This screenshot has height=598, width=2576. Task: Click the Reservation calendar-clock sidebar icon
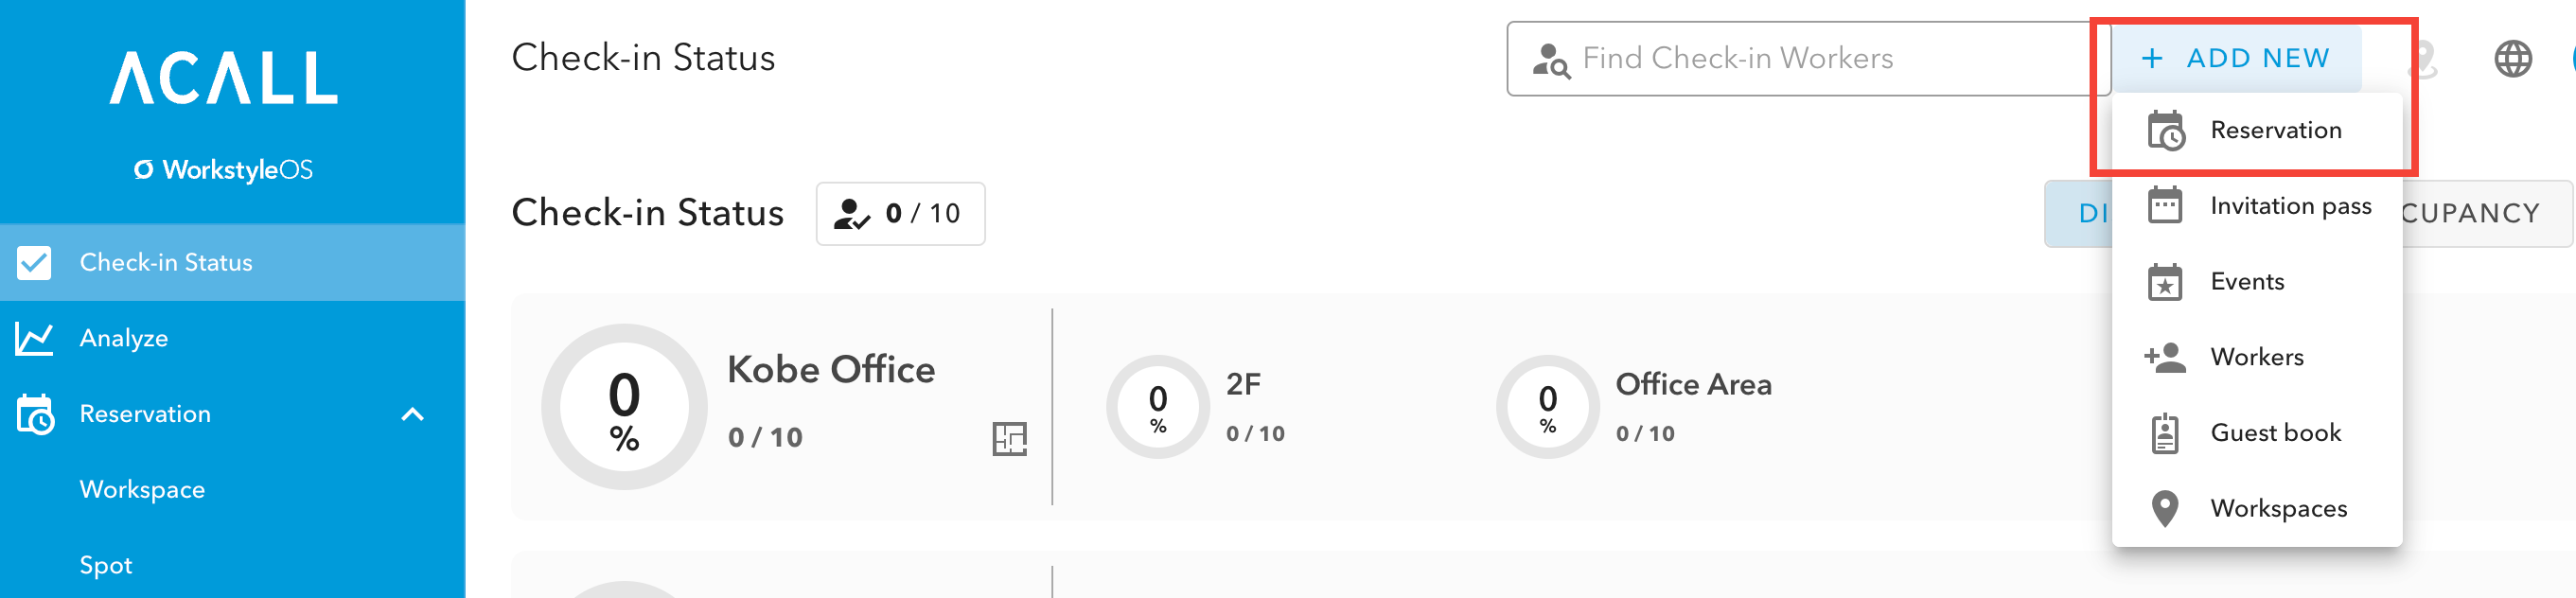(35, 414)
